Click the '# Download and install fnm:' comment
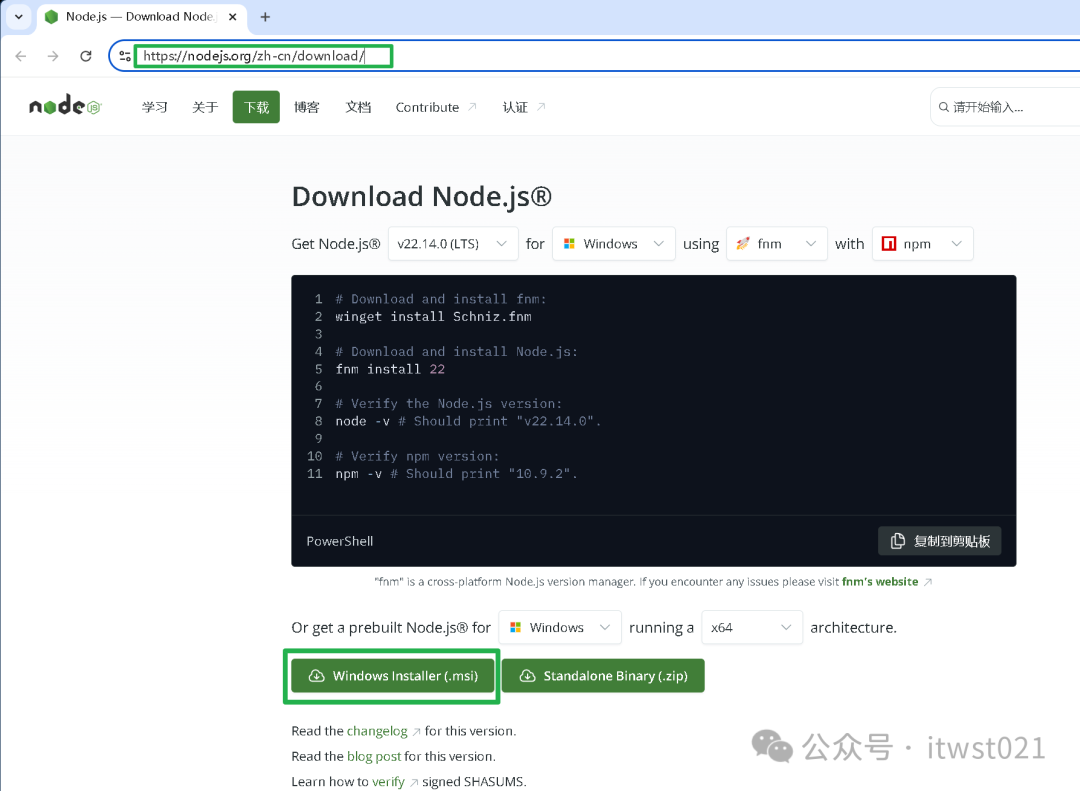Image resolution: width=1080 pixels, height=791 pixels. (440, 299)
